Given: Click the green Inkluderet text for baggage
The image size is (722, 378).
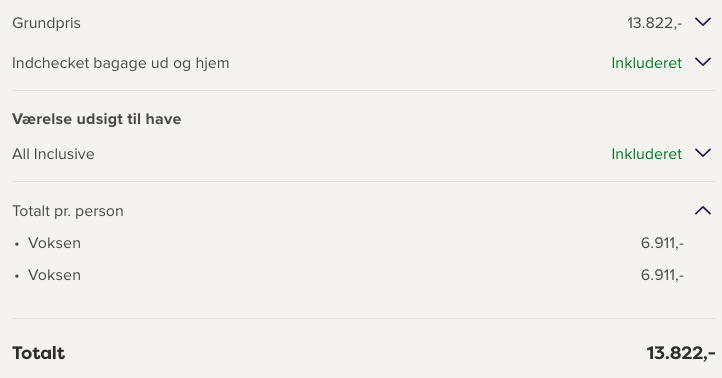Looking at the screenshot, I should coord(646,63).
